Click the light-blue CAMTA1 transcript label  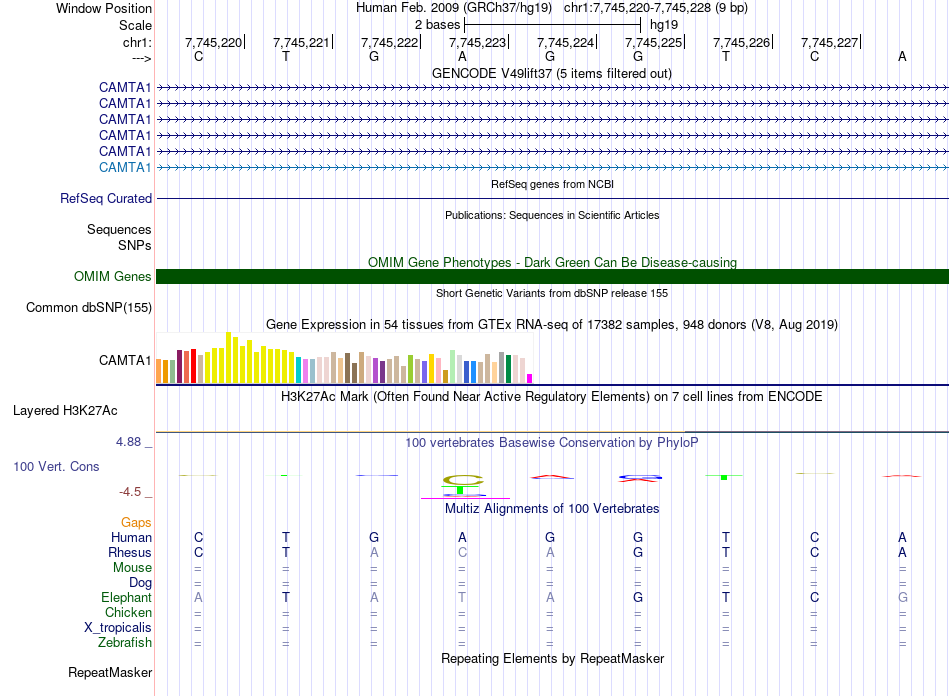coord(125,167)
